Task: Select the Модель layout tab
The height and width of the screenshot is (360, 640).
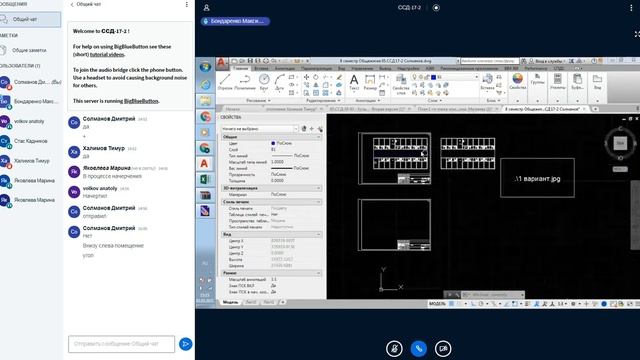Action: click(x=230, y=302)
